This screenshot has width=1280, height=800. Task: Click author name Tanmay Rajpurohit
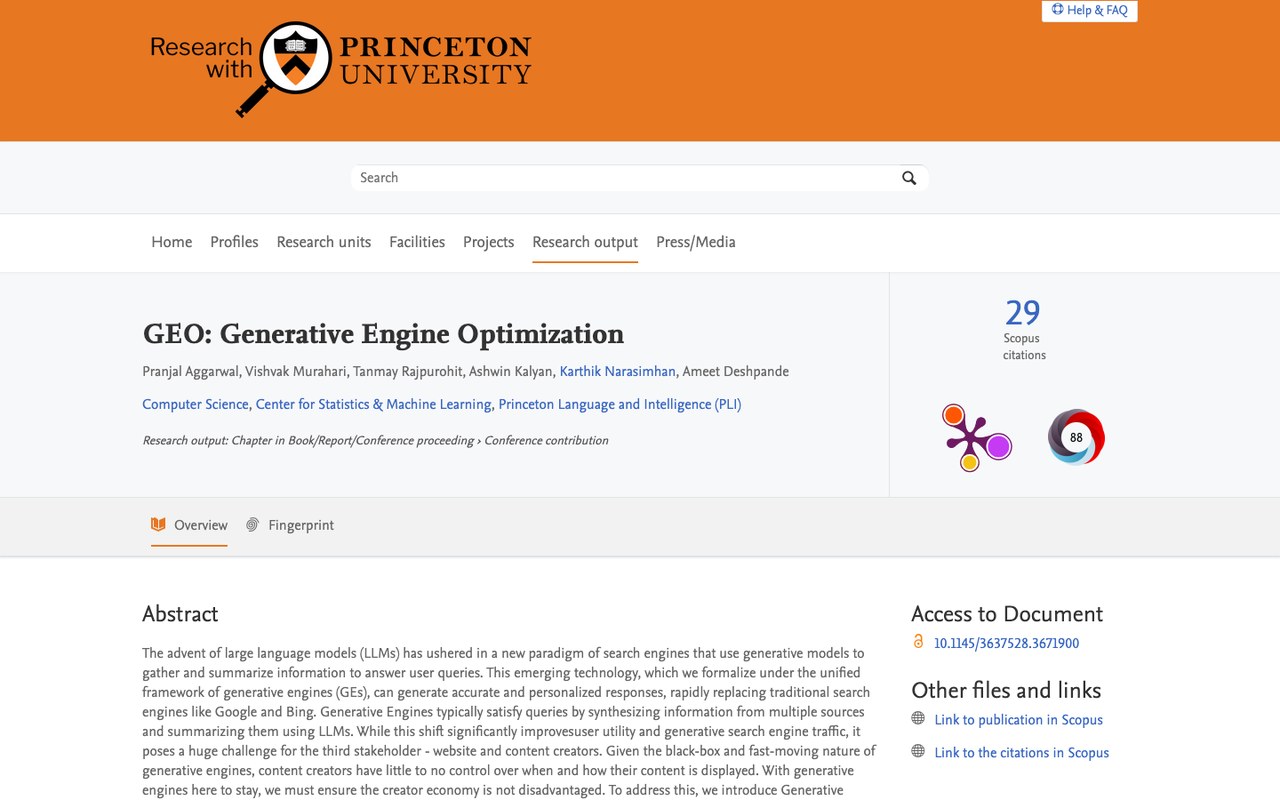408,372
